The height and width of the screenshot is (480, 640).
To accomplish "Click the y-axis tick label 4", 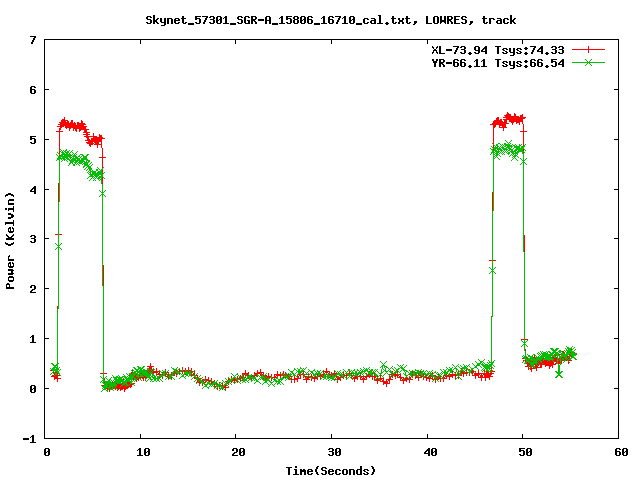I will (x=33, y=190).
